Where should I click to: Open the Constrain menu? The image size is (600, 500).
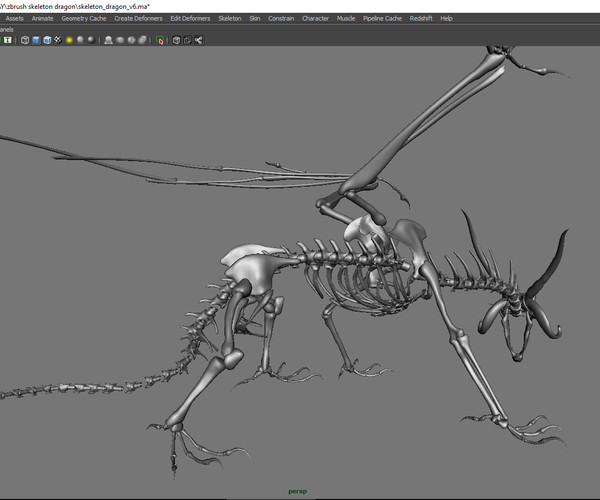click(x=281, y=18)
